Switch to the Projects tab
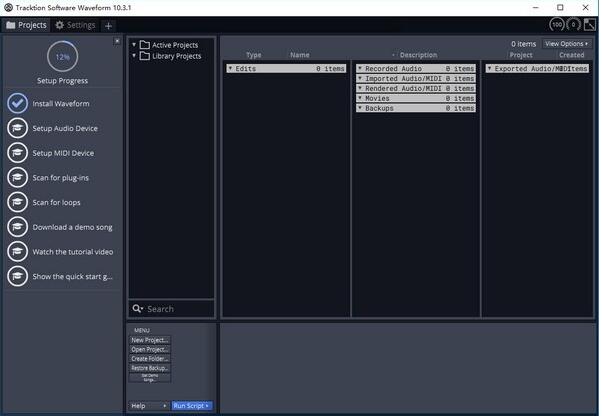Screen dimensions: 602x416 click(26, 25)
